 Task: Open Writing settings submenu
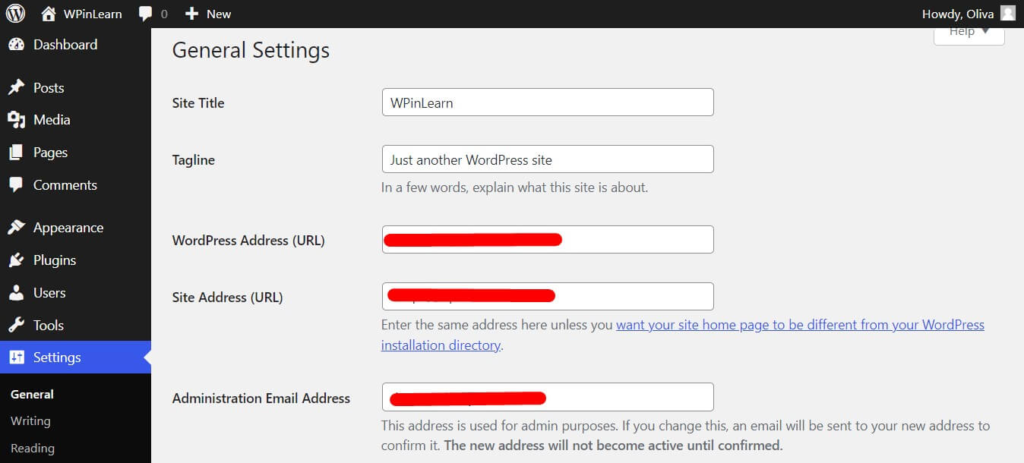pyautogui.click(x=30, y=421)
